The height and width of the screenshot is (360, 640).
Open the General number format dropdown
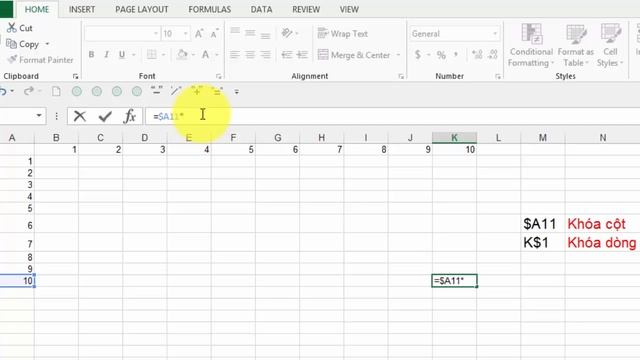pyautogui.click(x=495, y=34)
